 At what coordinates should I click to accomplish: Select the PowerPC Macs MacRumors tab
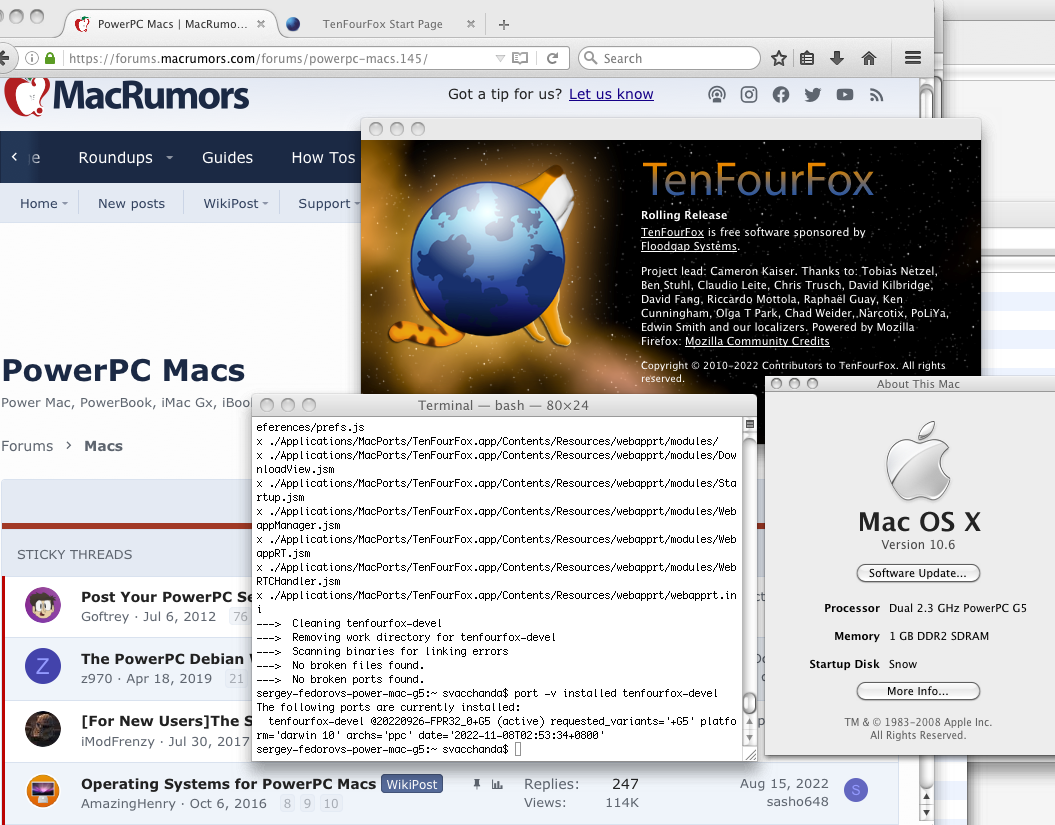[172, 24]
